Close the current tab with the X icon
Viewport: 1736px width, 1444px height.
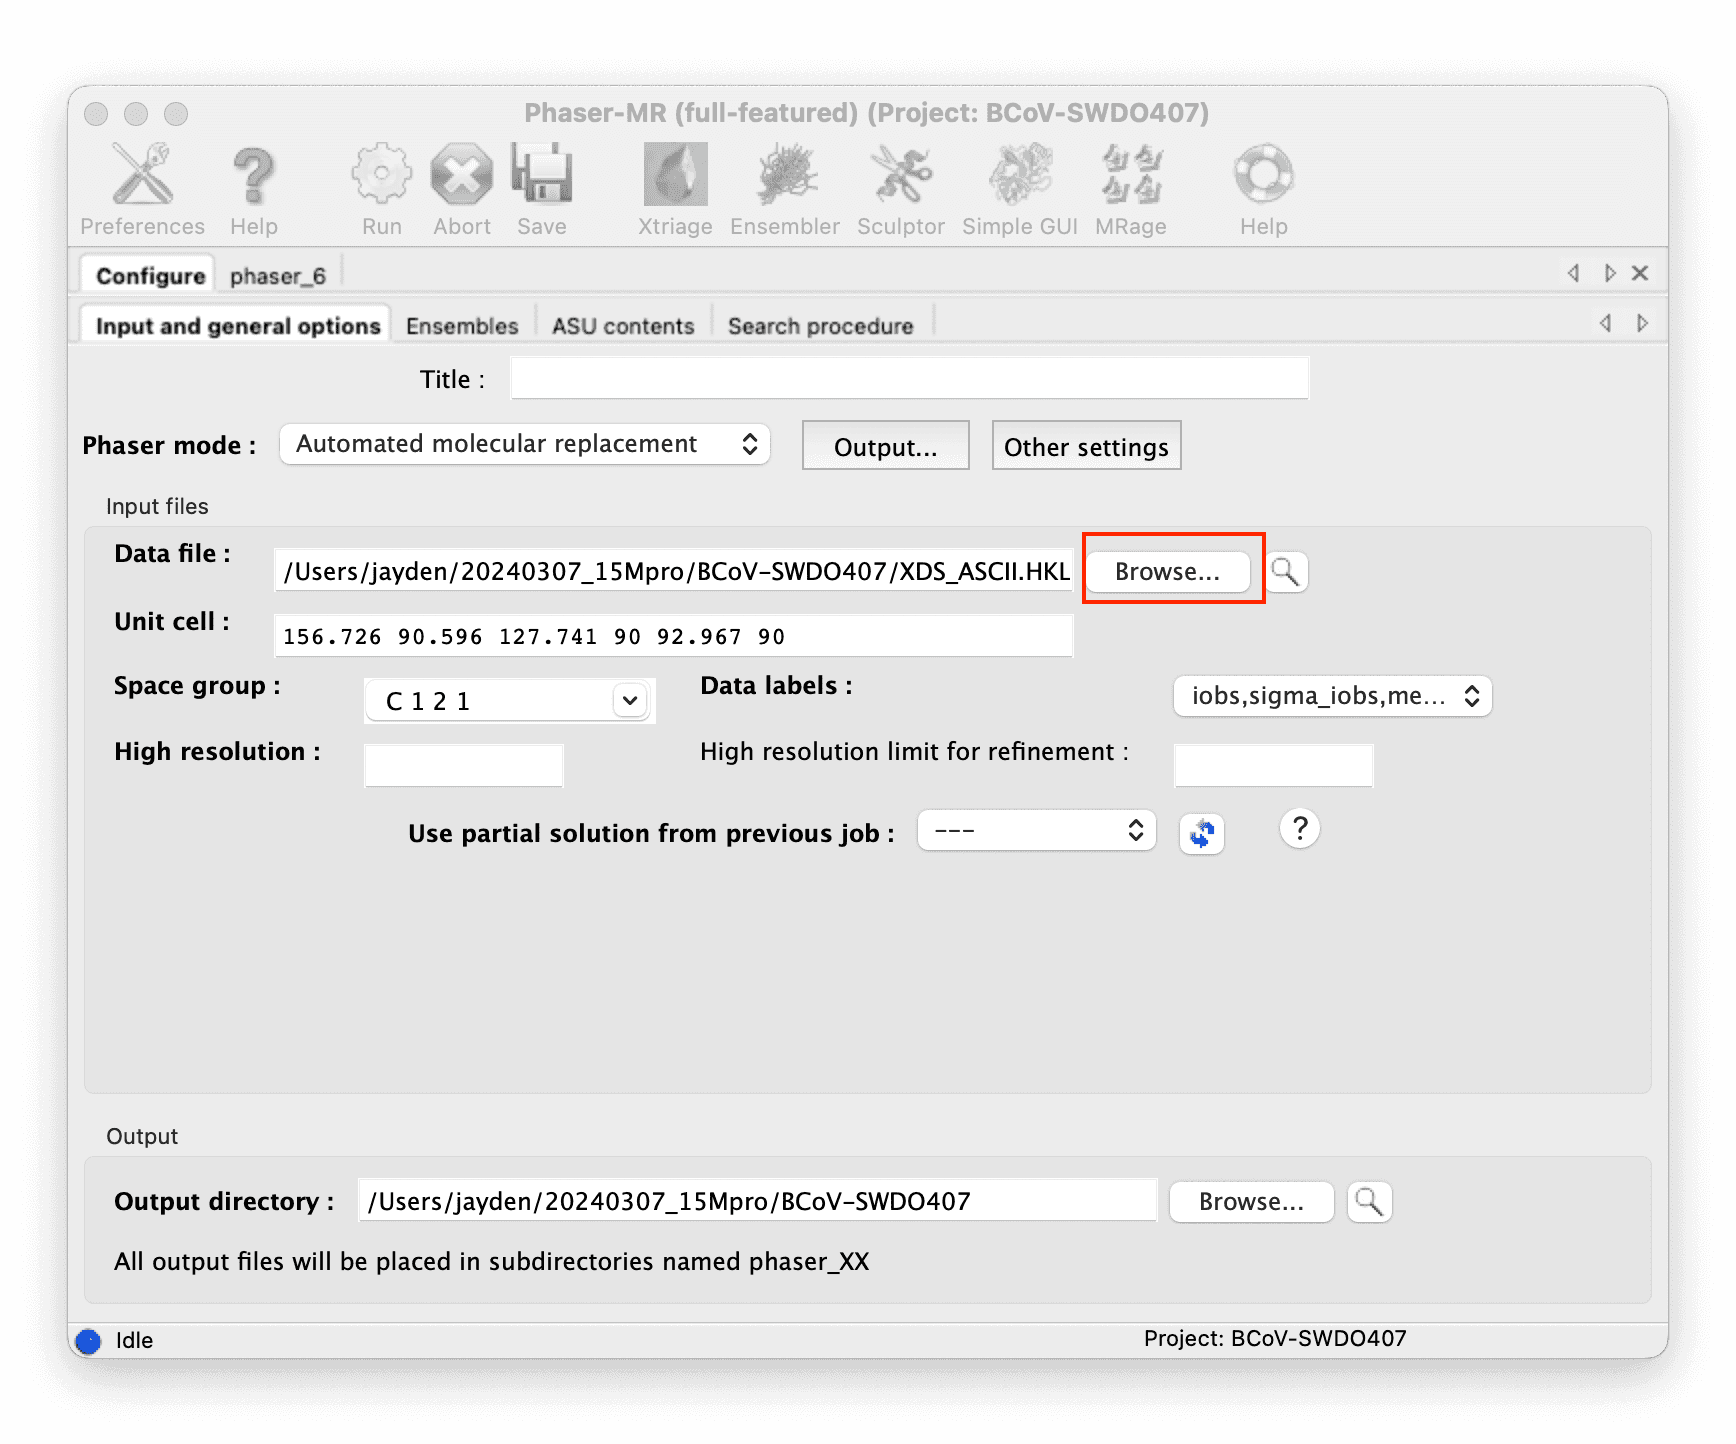click(1640, 273)
